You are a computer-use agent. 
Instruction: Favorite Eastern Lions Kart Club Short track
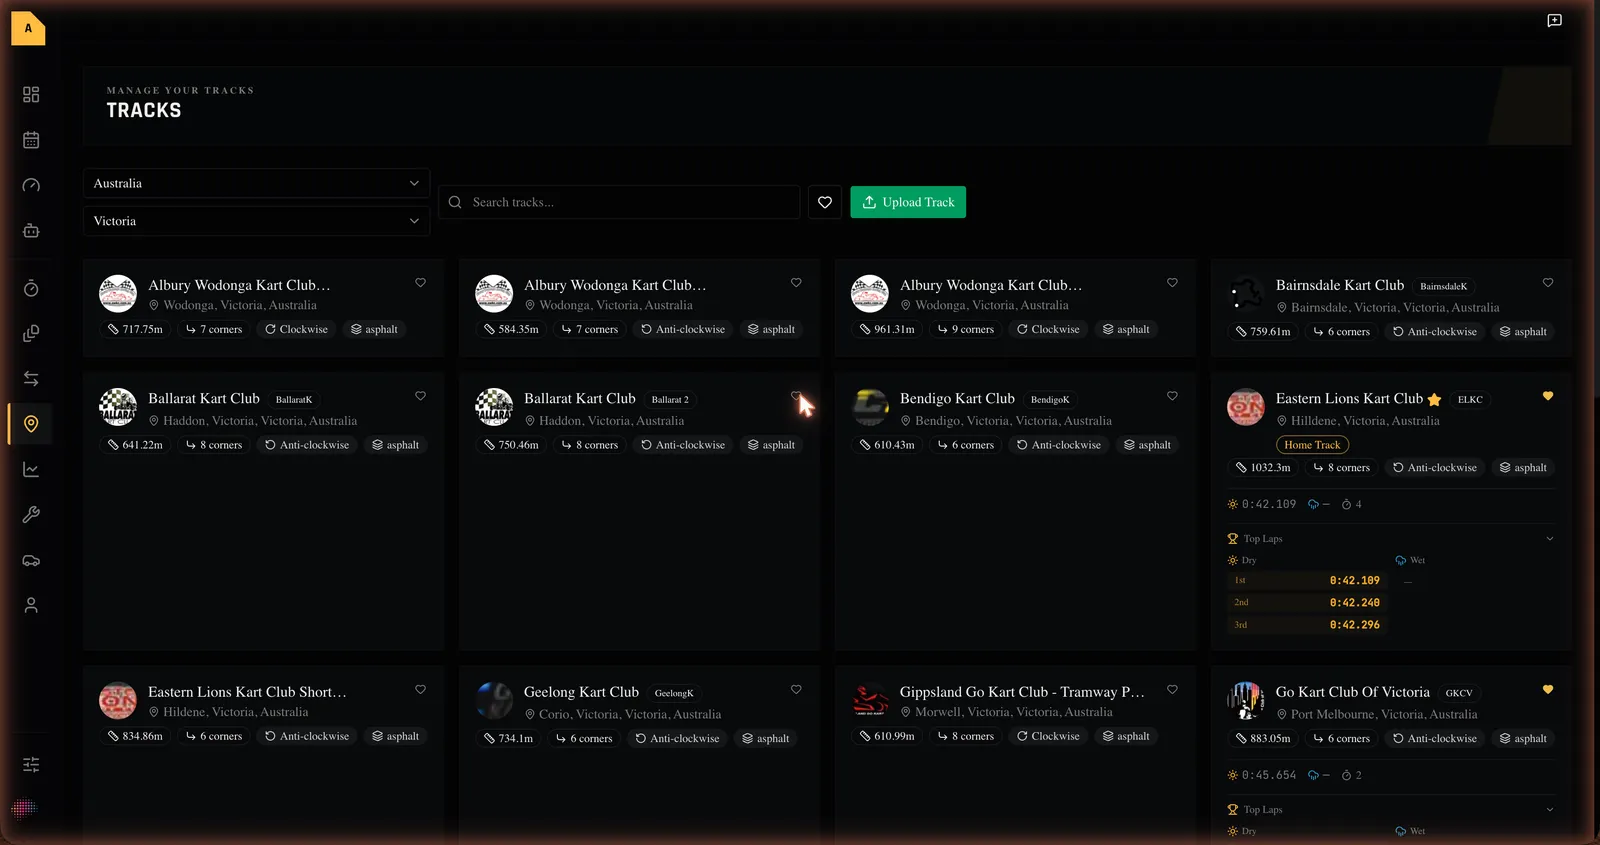click(x=420, y=689)
